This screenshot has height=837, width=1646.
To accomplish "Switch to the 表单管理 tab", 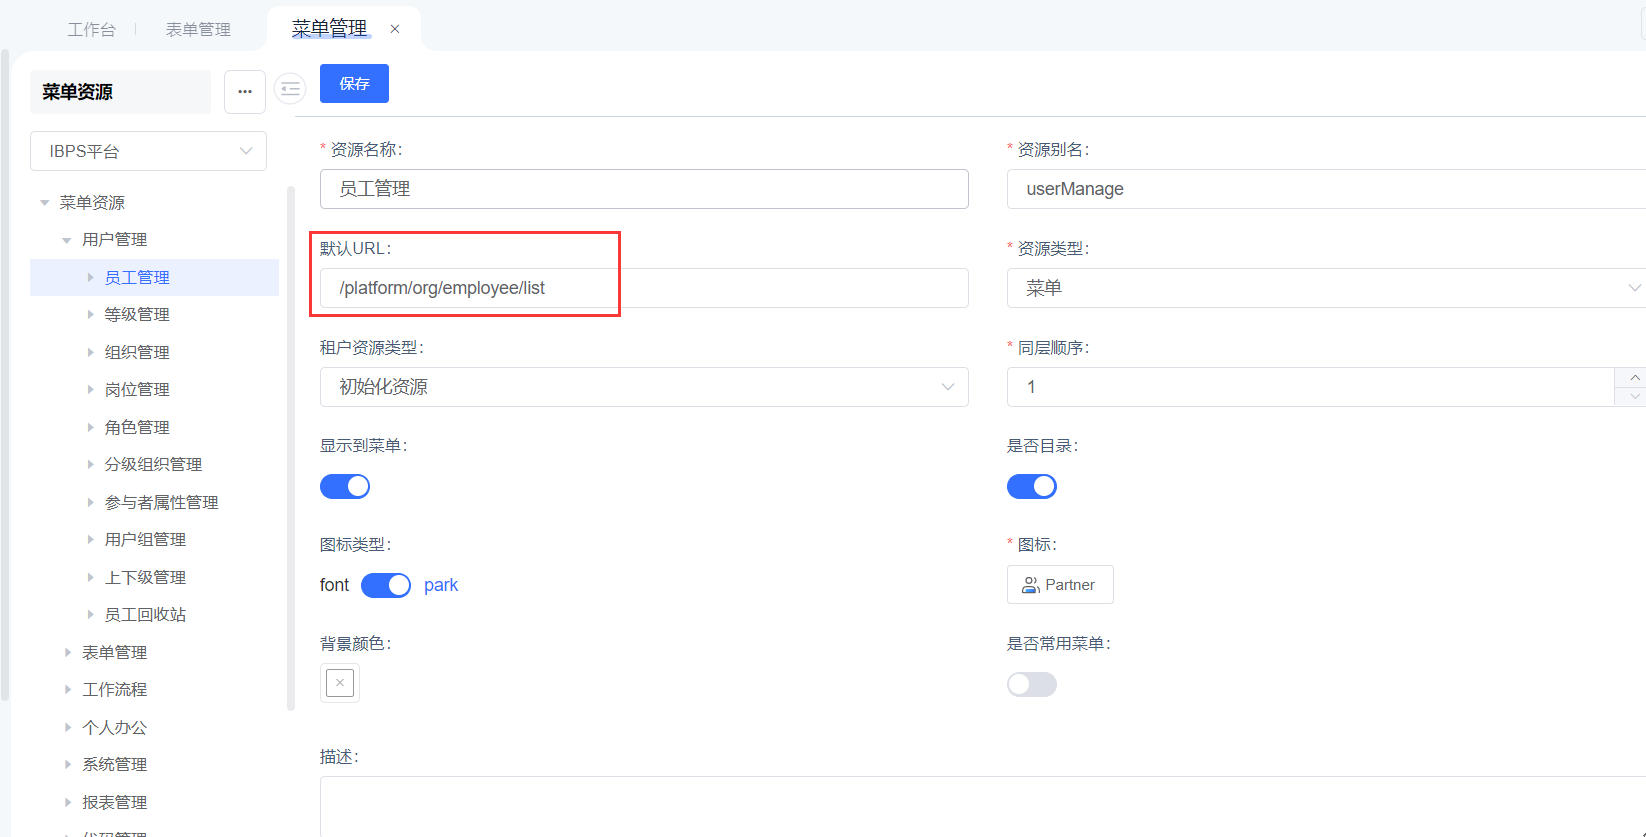I will (x=198, y=30).
